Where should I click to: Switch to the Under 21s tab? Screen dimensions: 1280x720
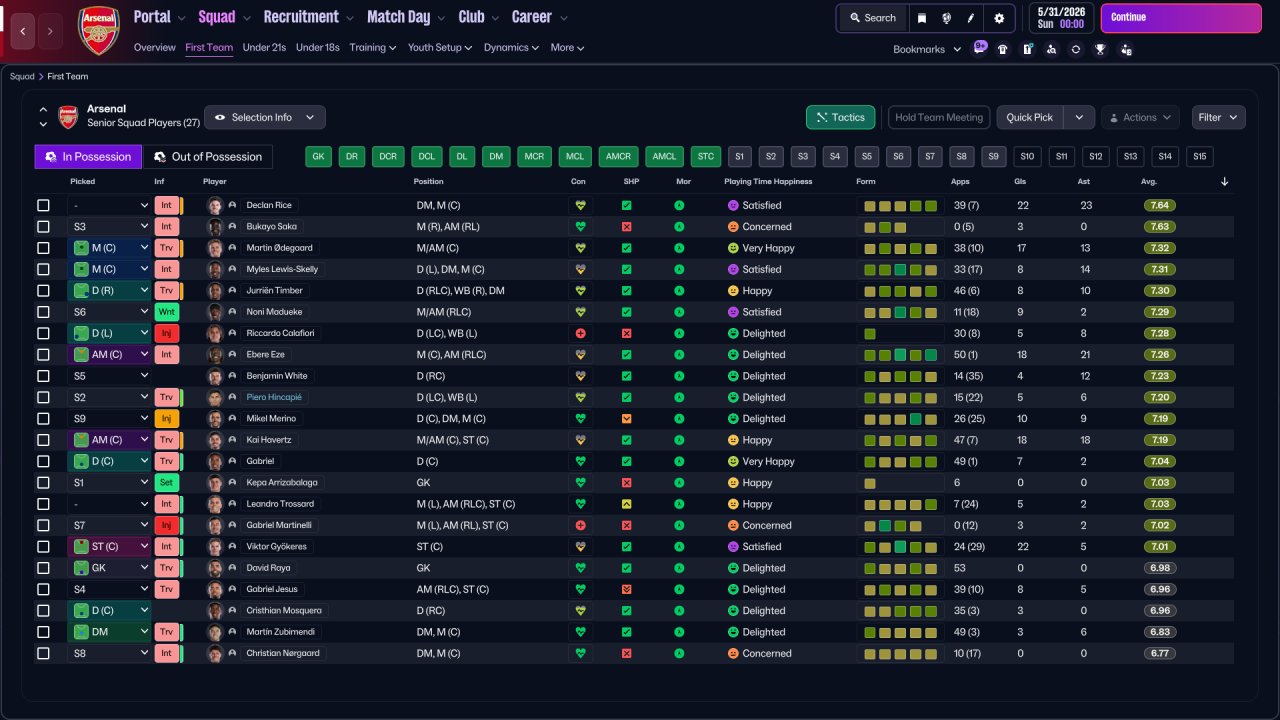264,47
